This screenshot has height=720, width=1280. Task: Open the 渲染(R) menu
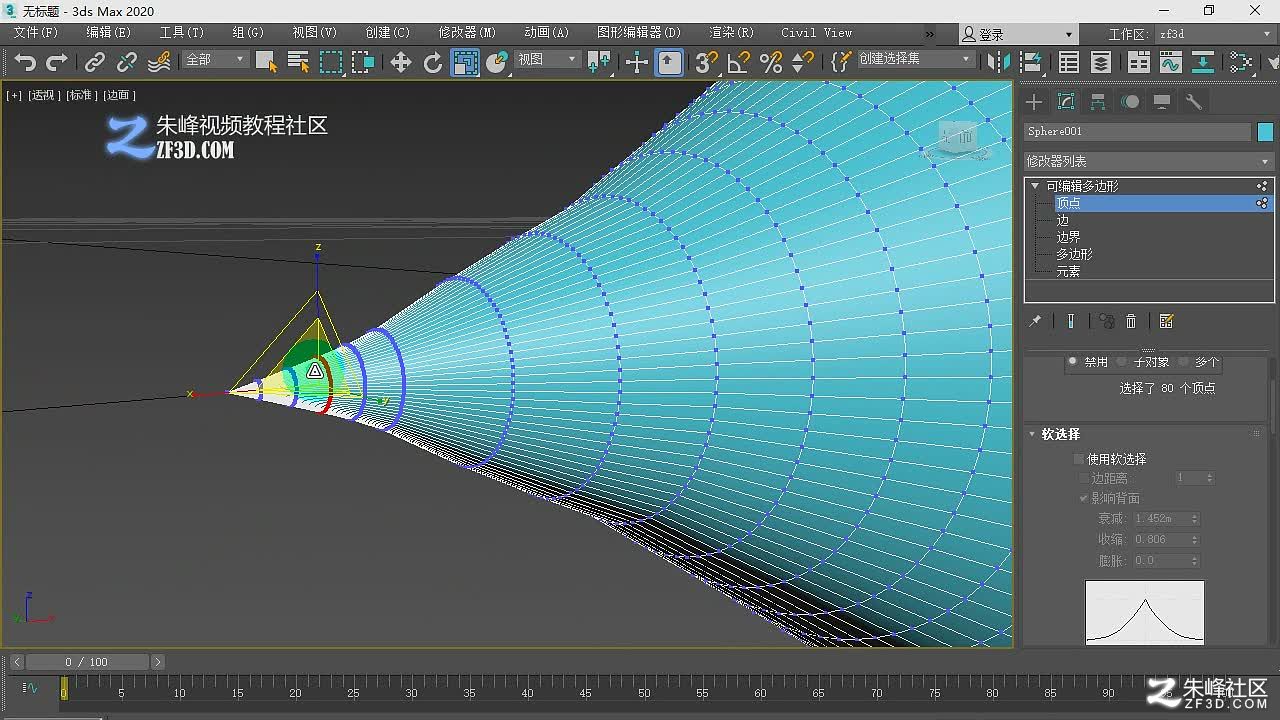tap(731, 33)
